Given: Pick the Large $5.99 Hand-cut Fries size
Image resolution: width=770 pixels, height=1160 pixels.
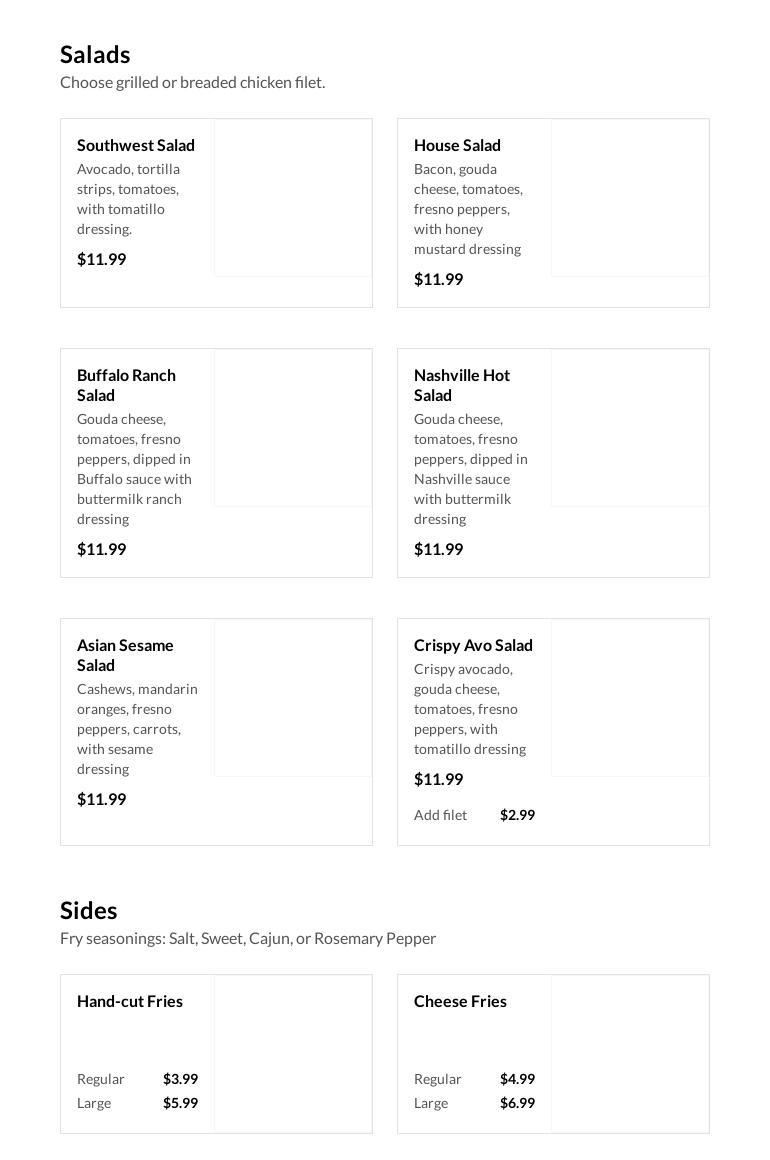Looking at the screenshot, I should point(137,1103).
